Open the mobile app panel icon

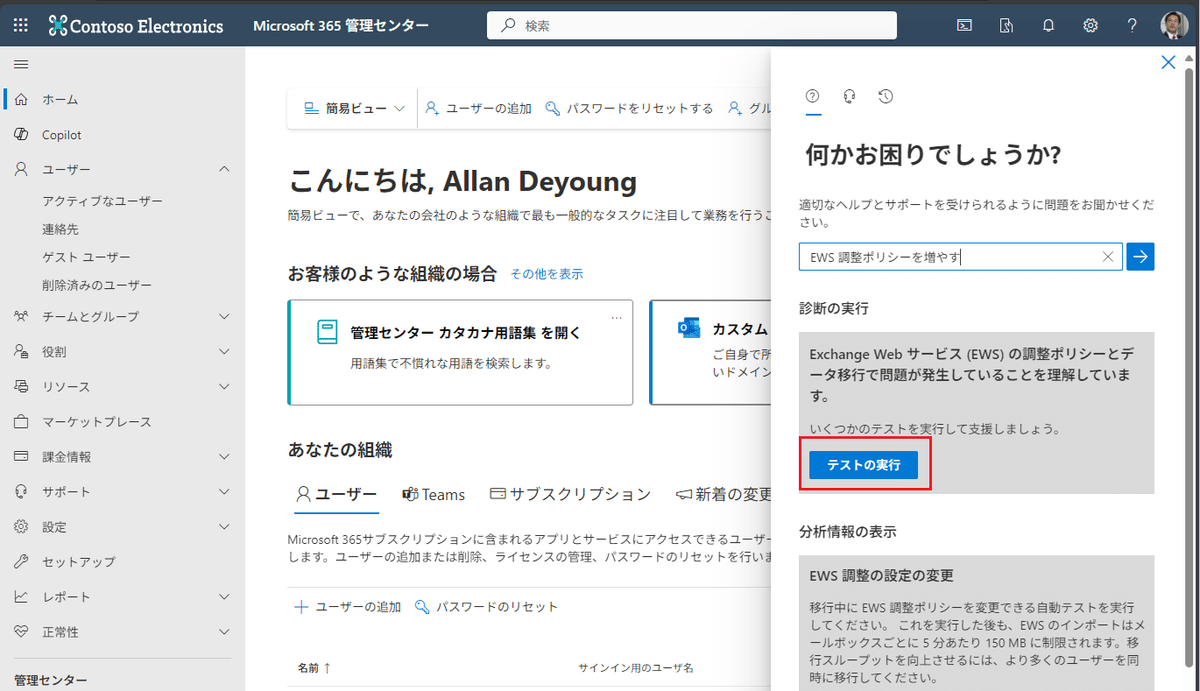(1006, 25)
